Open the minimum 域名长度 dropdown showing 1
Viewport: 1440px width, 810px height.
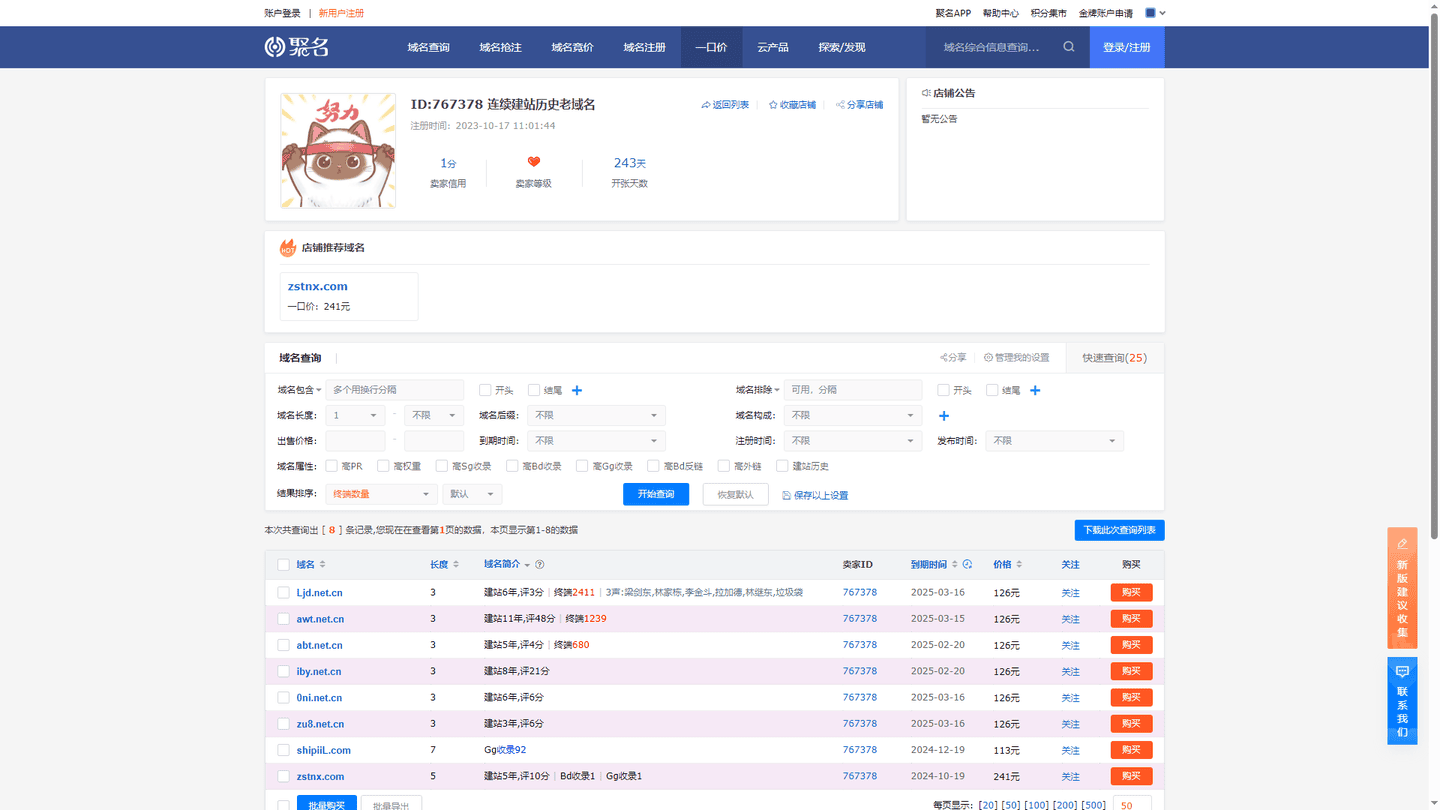(355, 416)
